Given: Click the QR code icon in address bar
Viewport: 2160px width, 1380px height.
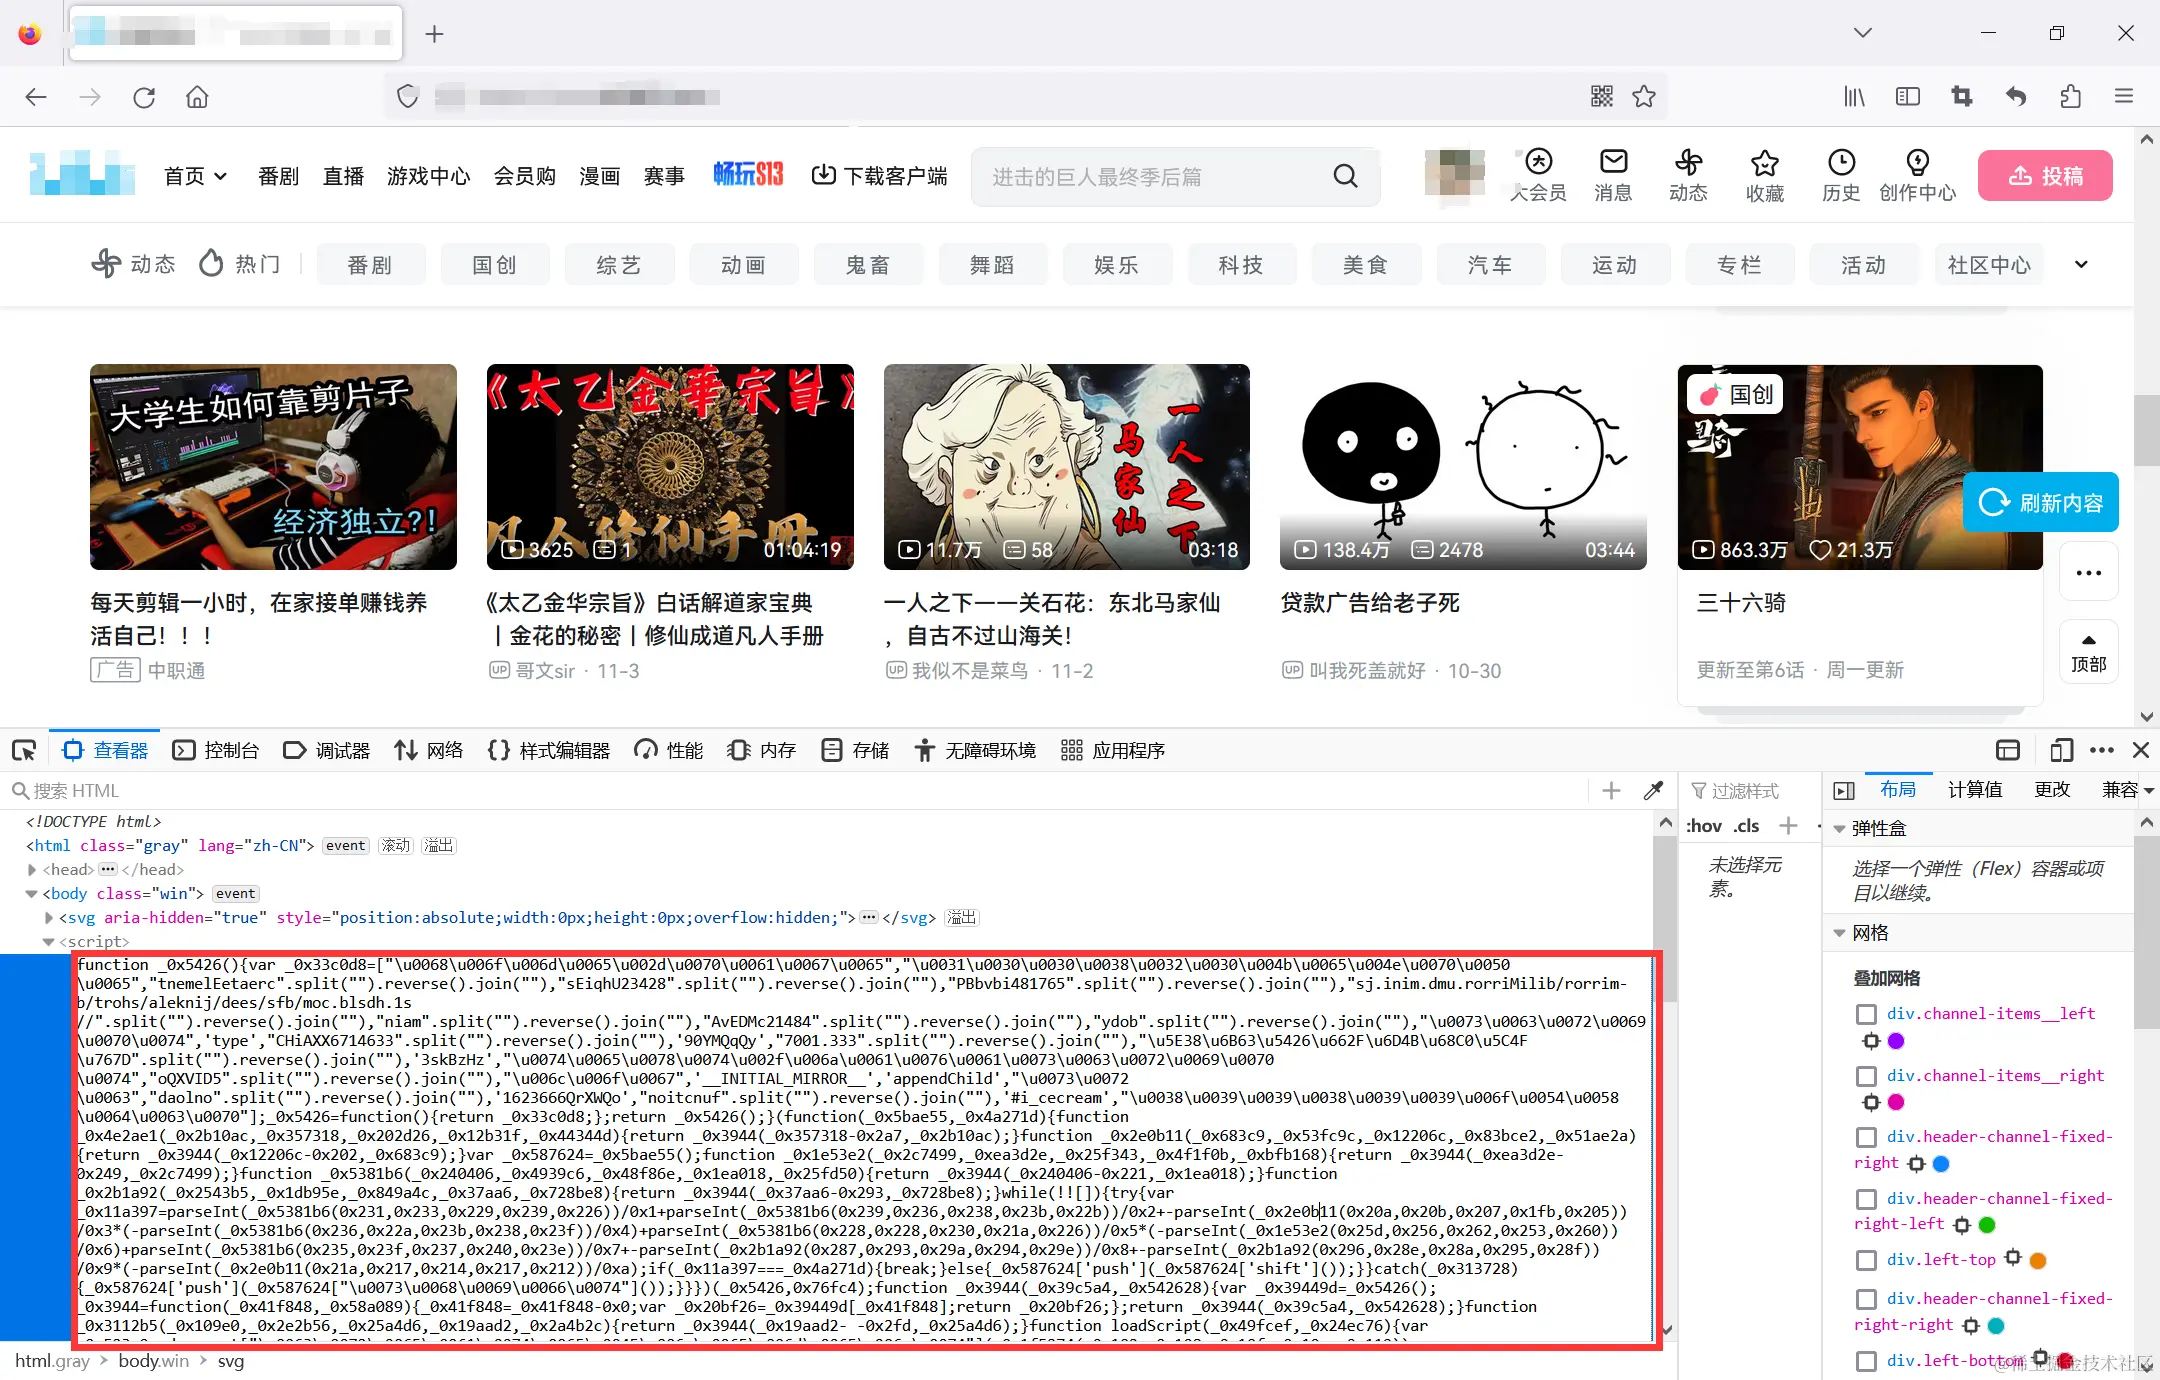Looking at the screenshot, I should [1602, 96].
